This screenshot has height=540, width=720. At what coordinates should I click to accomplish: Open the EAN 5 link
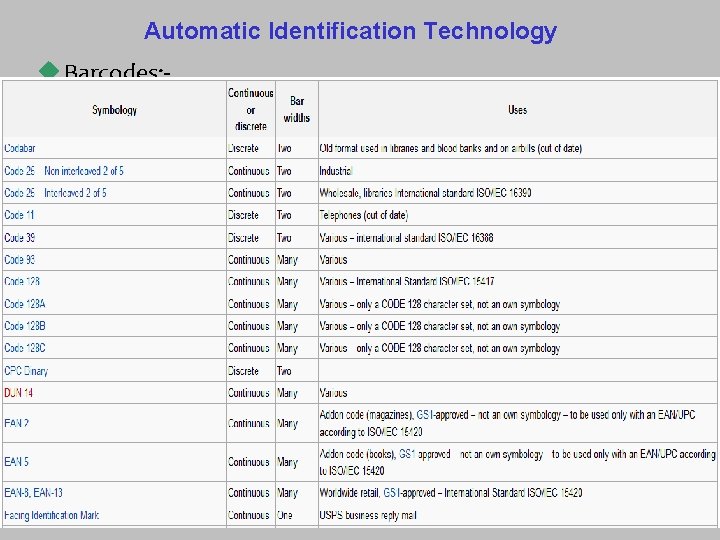(17, 461)
